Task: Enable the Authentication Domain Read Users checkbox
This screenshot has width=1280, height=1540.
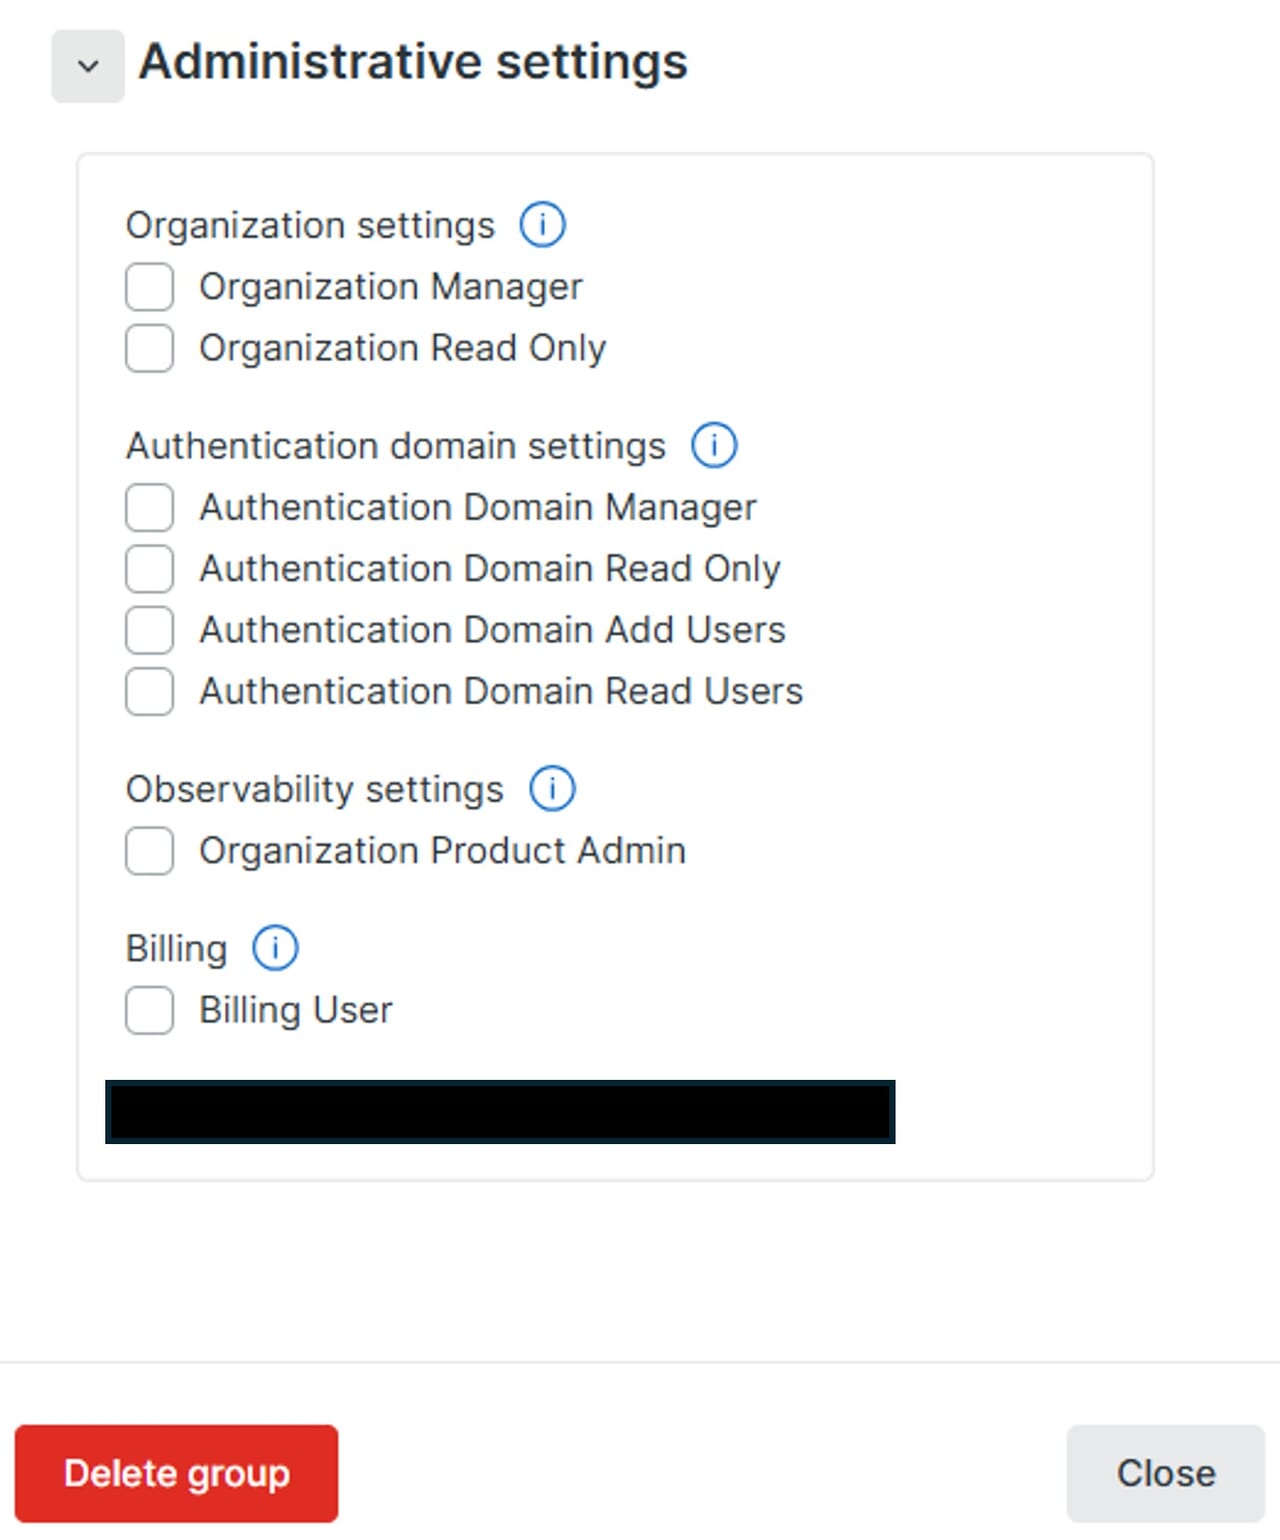Action: point(149,691)
